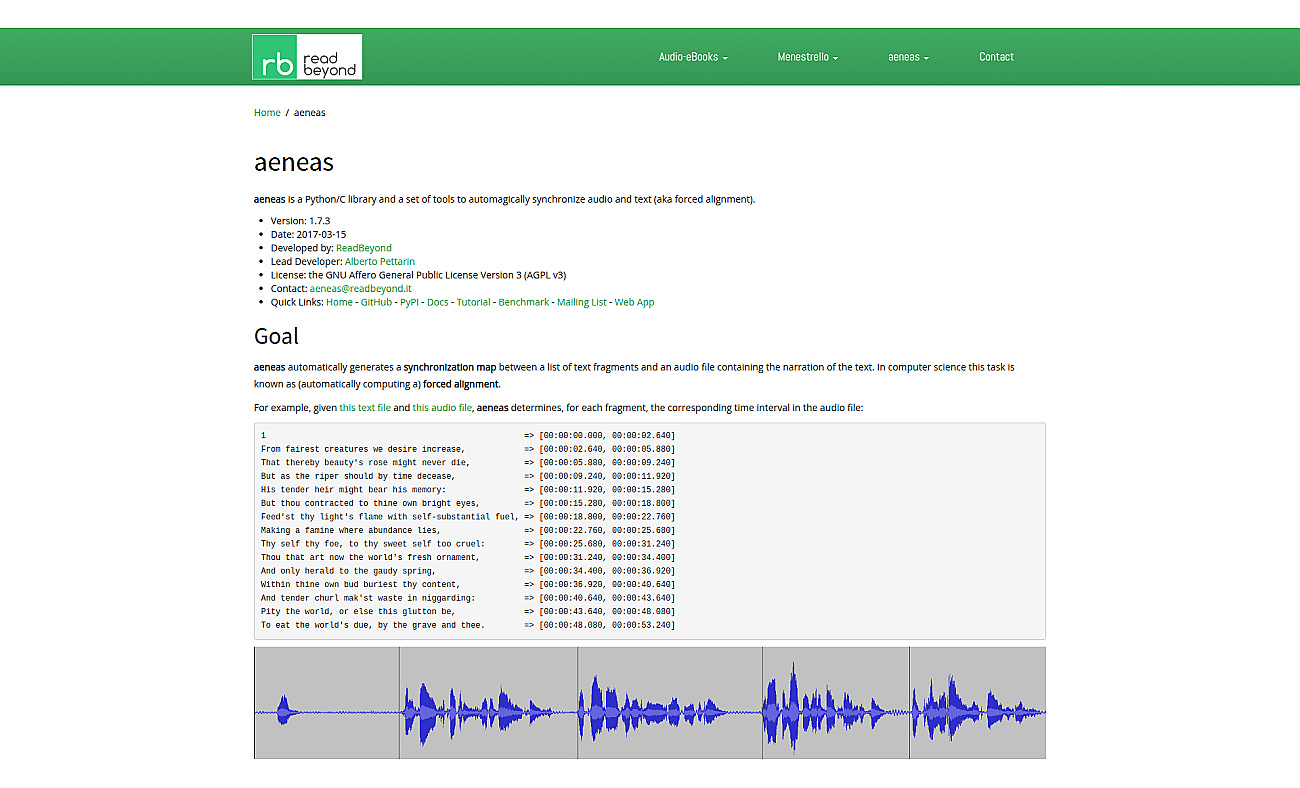The image size is (1300, 788).
Task: Click line 'Thy self thy foe, to thy sweet self too cruel:'
Action: tap(373, 544)
